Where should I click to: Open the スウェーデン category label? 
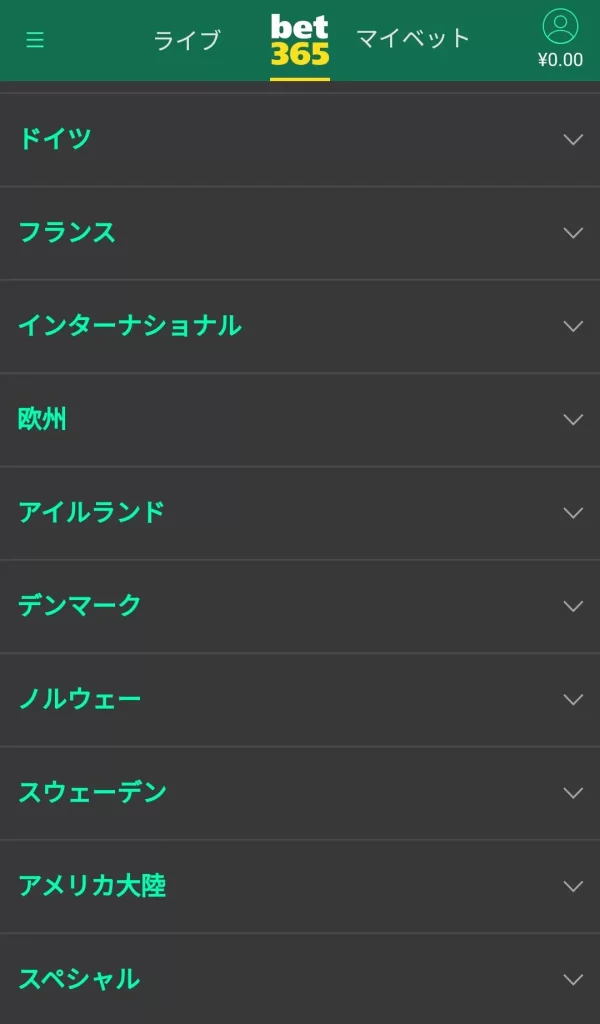92,793
